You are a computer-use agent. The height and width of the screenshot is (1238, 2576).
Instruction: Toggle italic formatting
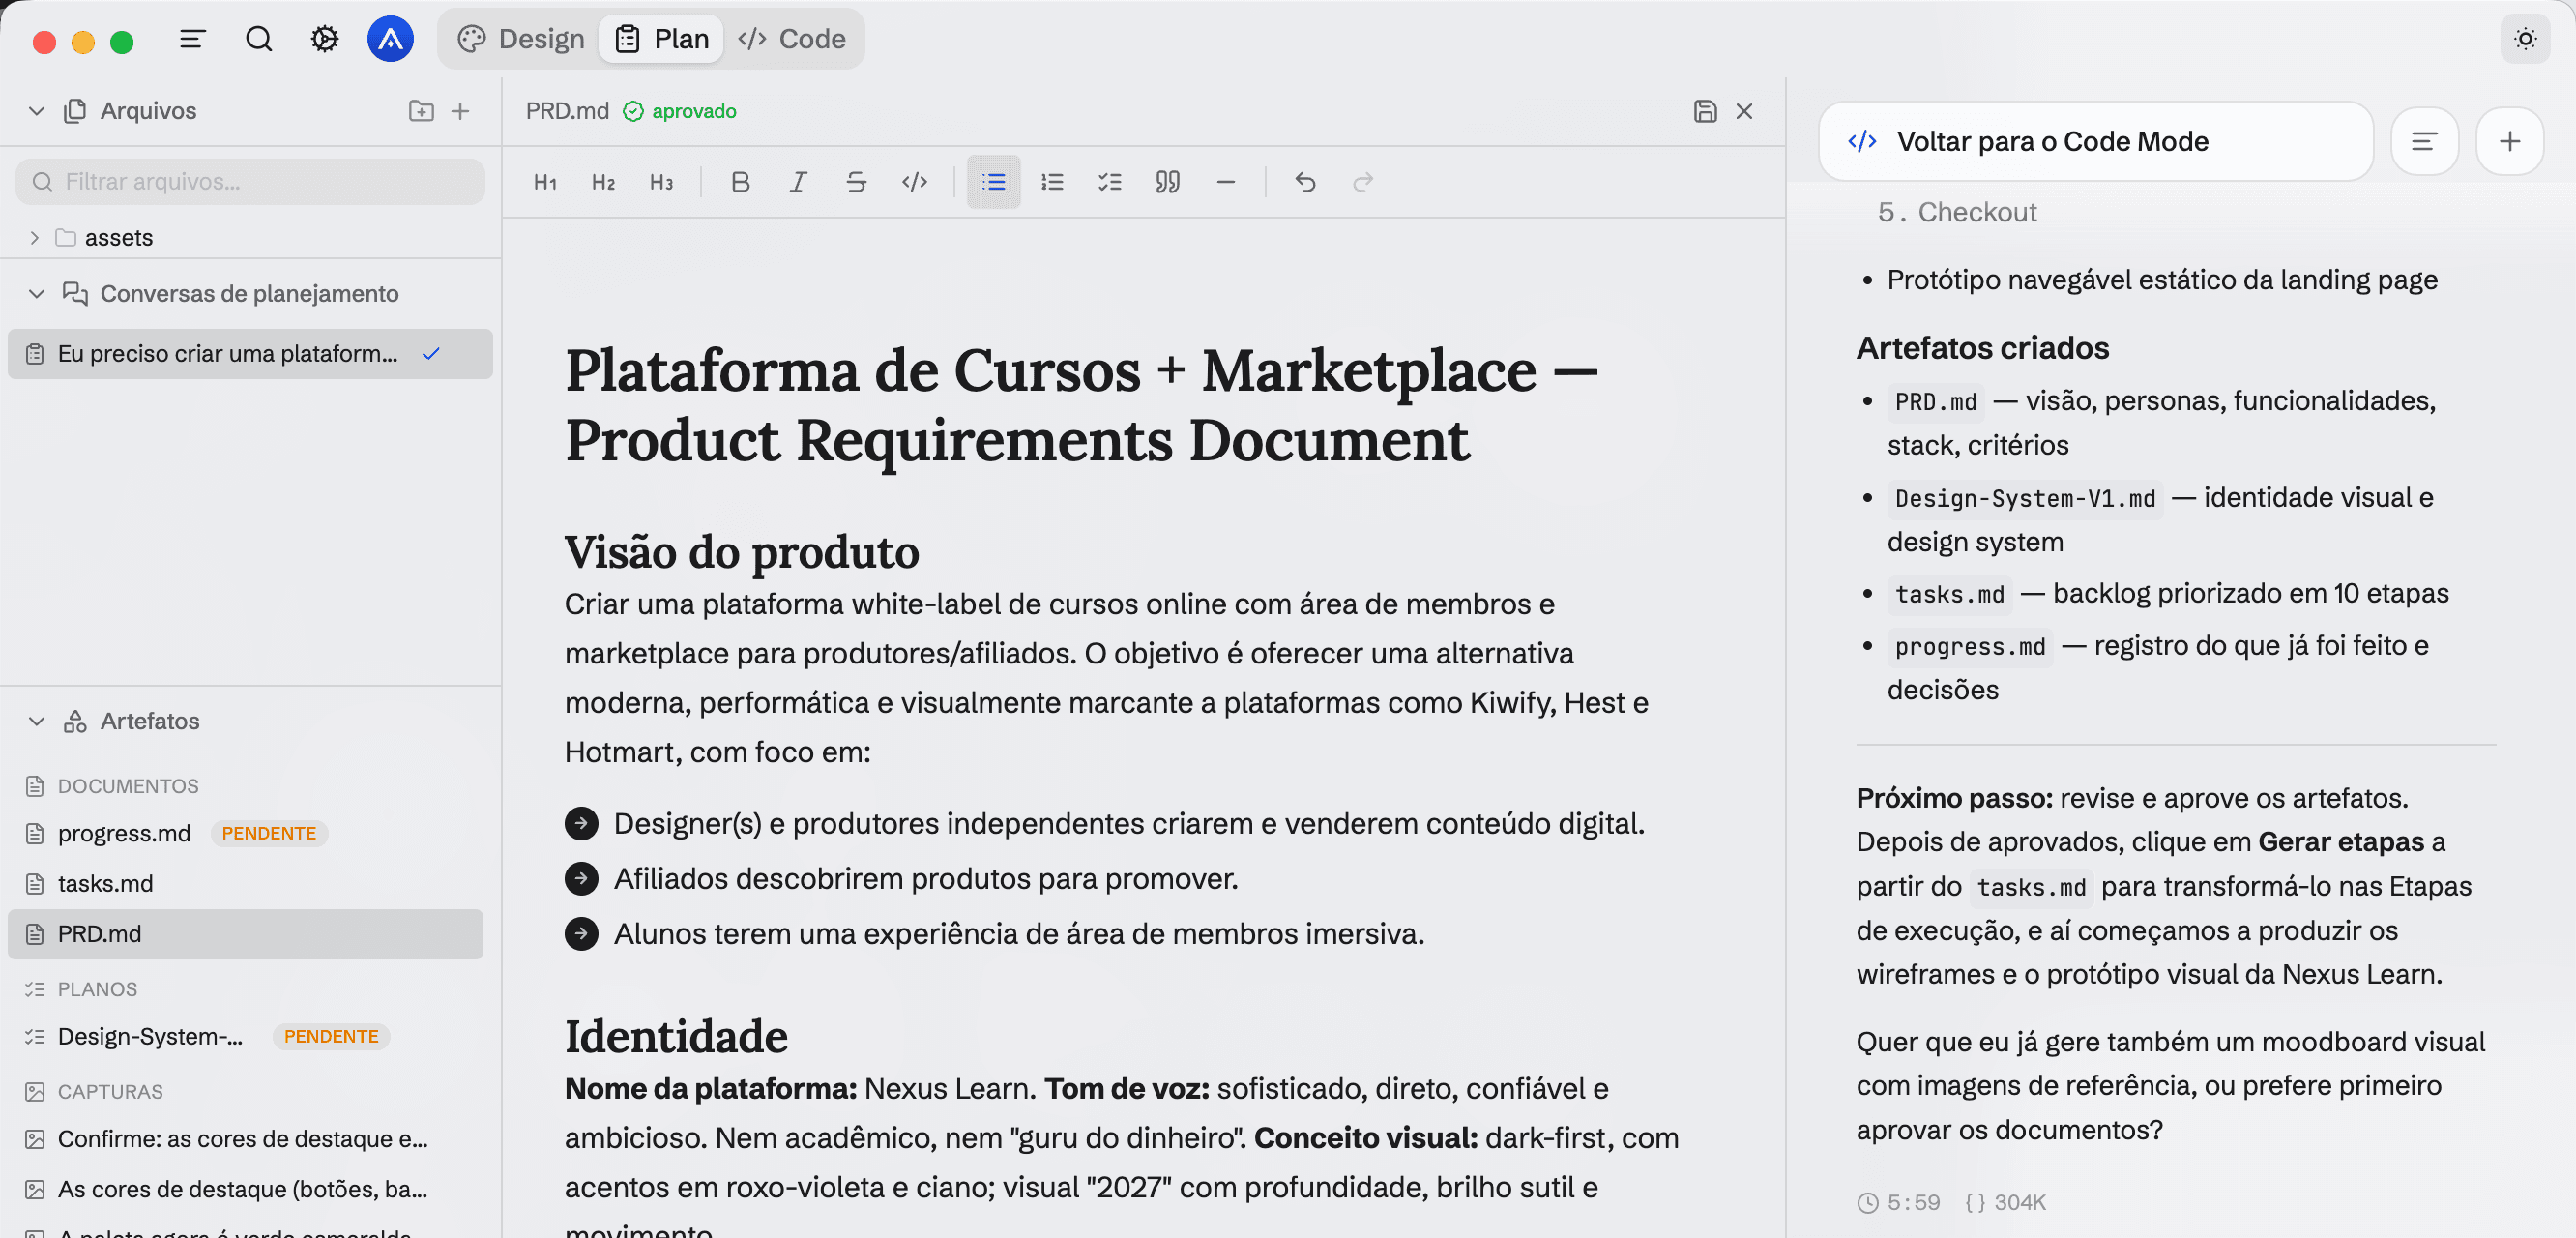click(x=798, y=182)
